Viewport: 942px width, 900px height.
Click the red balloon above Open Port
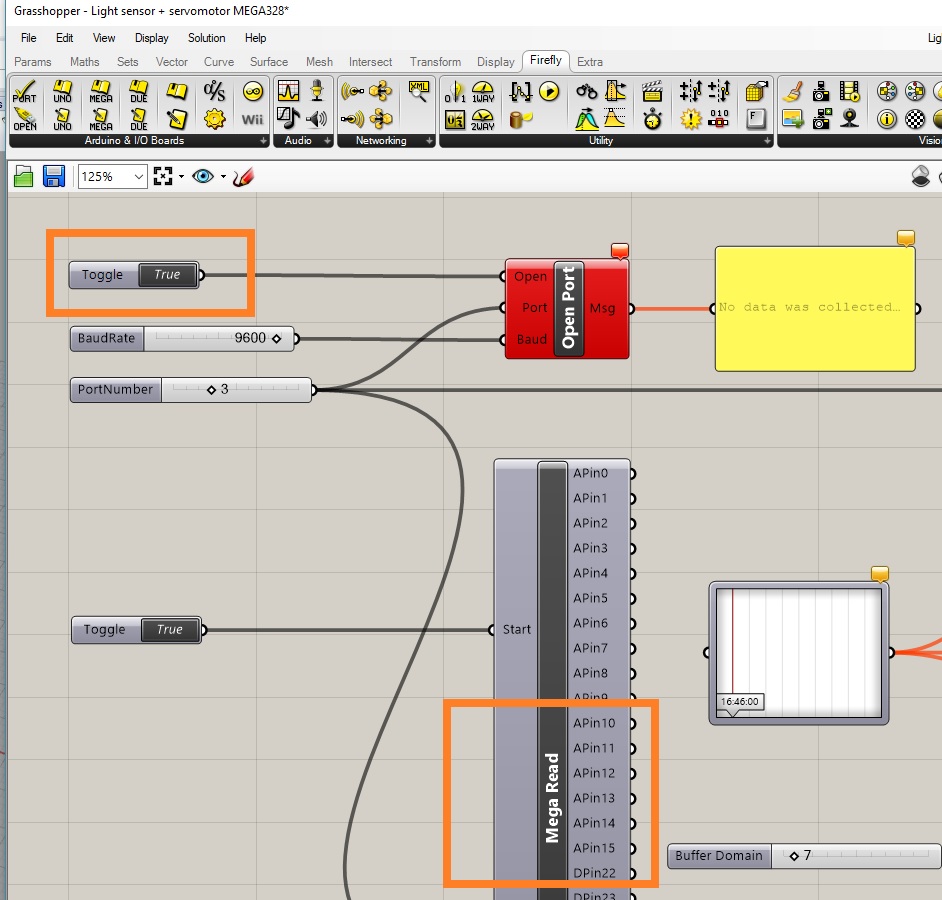click(x=620, y=251)
